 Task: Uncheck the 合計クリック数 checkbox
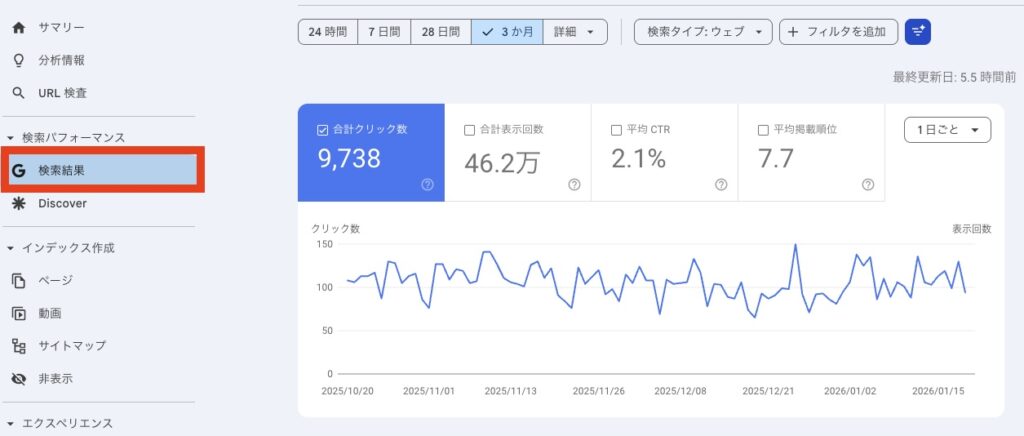tap(322, 130)
